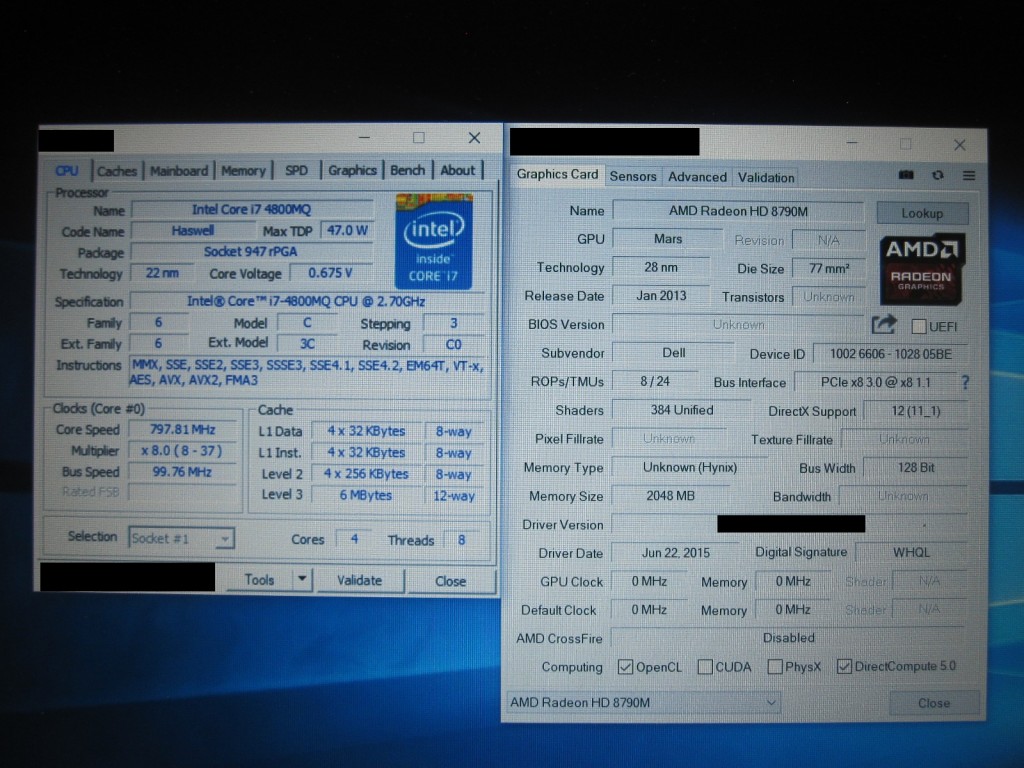Switch to the CPU tab

[x=67, y=170]
